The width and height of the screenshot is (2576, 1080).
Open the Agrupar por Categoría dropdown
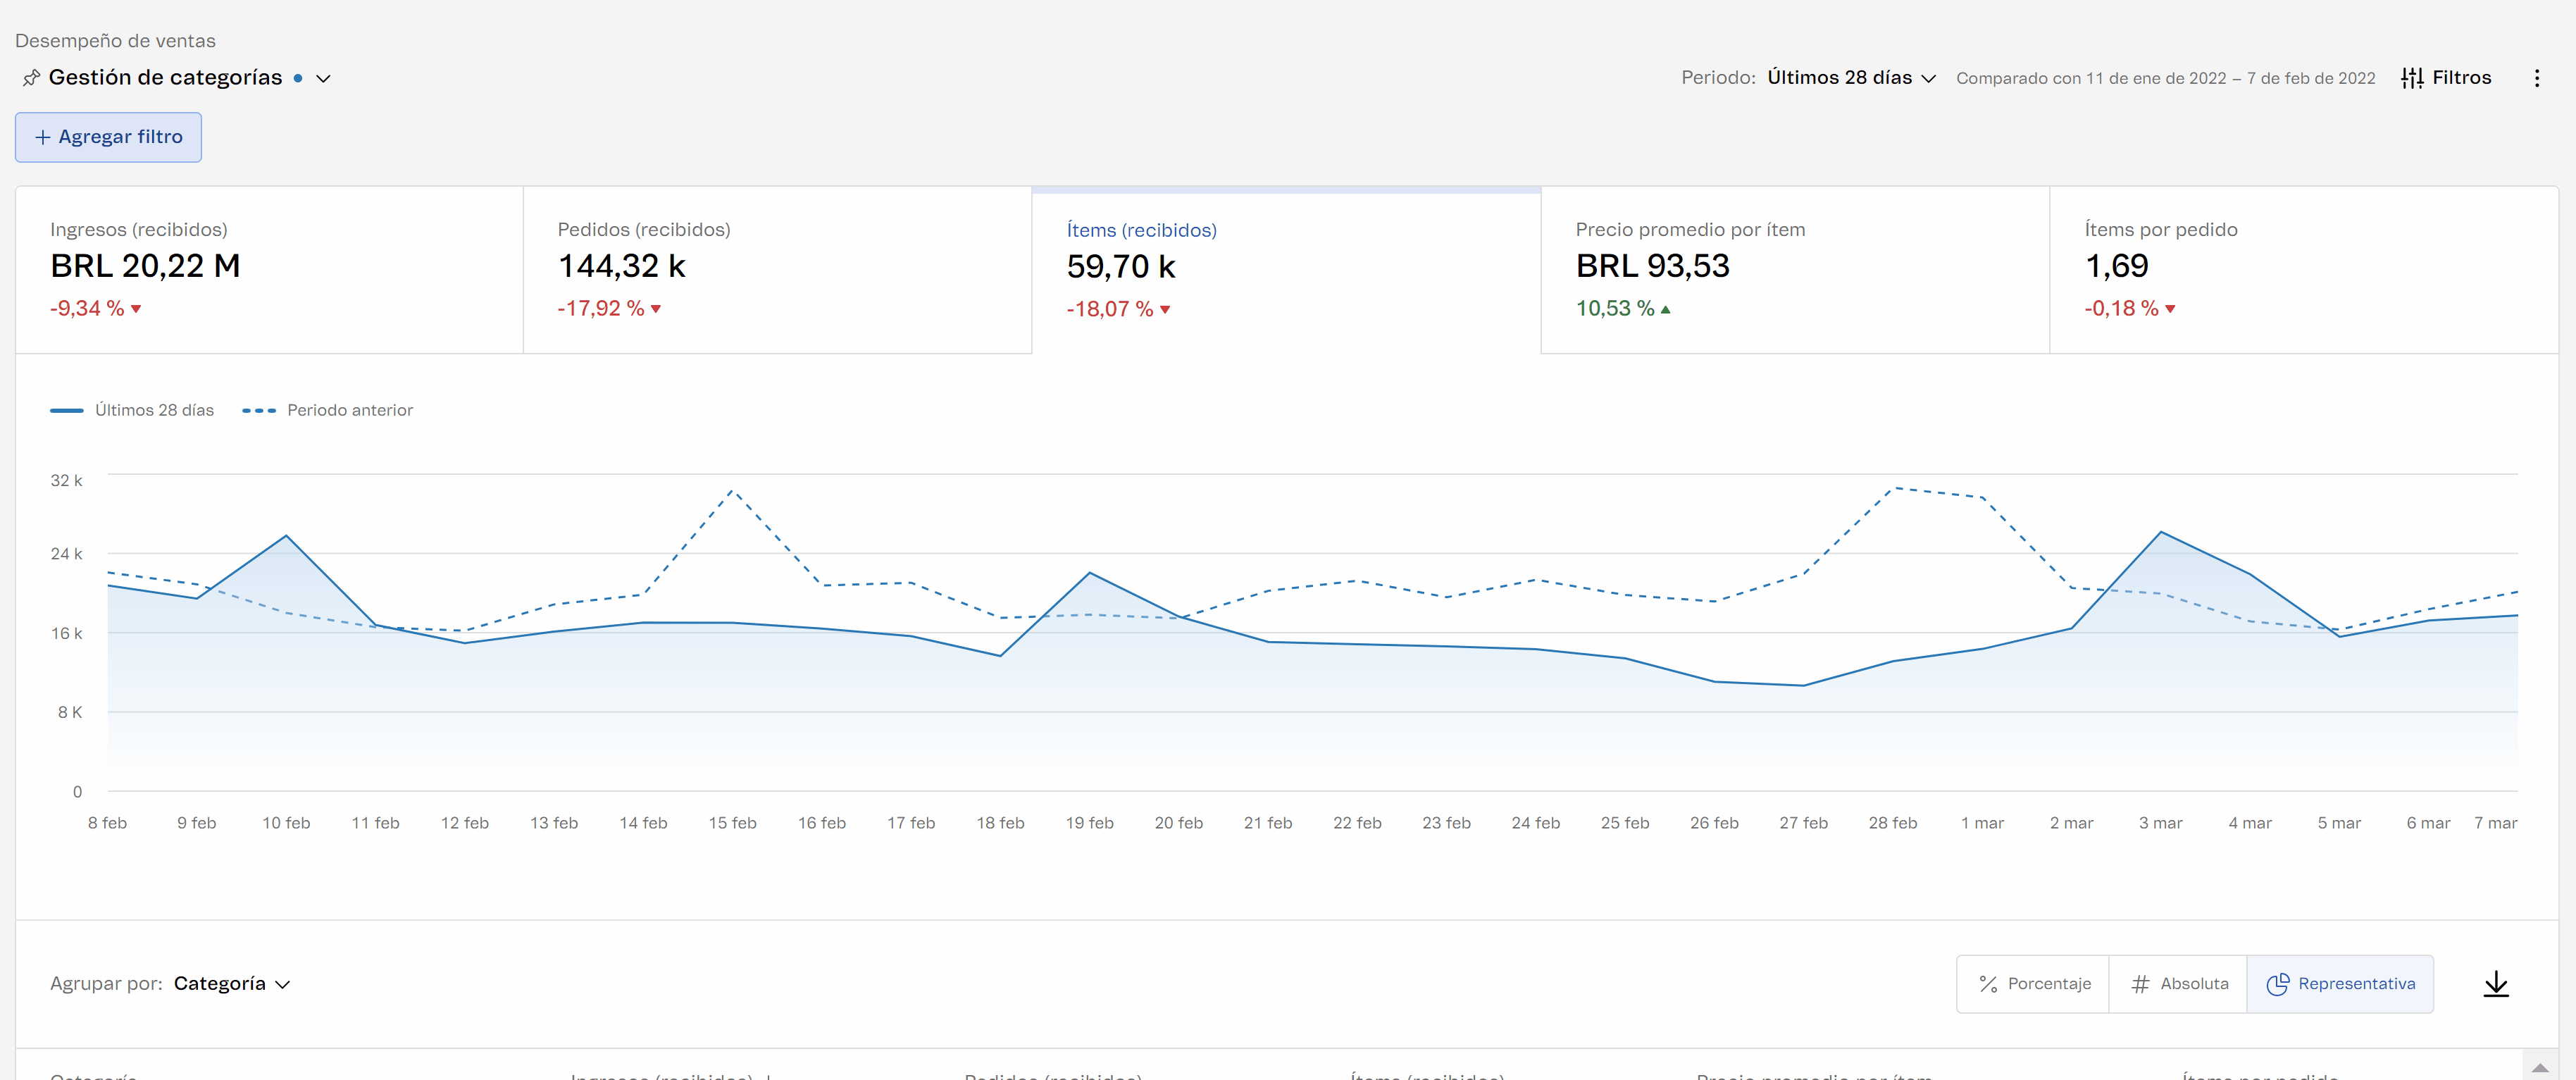pos(231,984)
